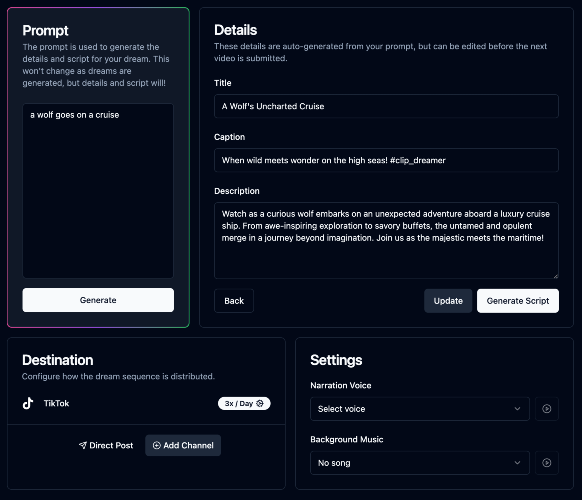The width and height of the screenshot is (582, 500).
Task: Click the Narration Voice label
Action: coord(341,385)
